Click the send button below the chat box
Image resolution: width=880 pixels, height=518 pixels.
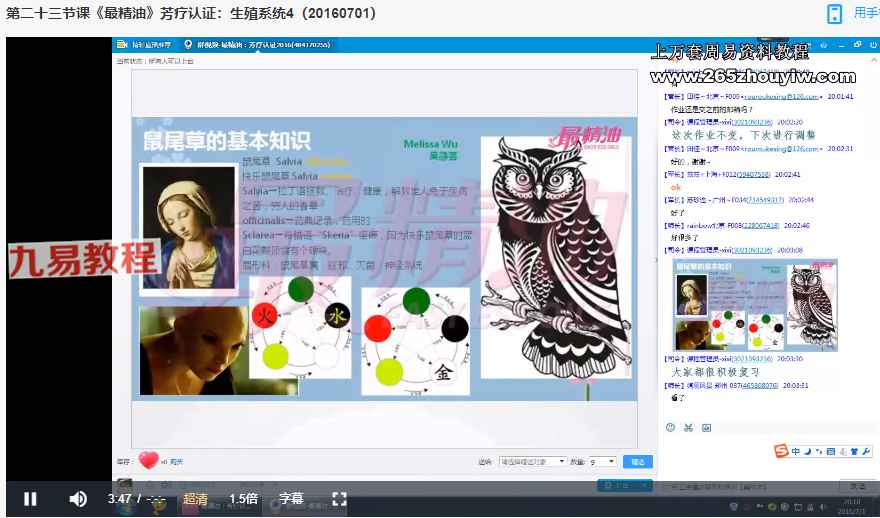tap(857, 487)
